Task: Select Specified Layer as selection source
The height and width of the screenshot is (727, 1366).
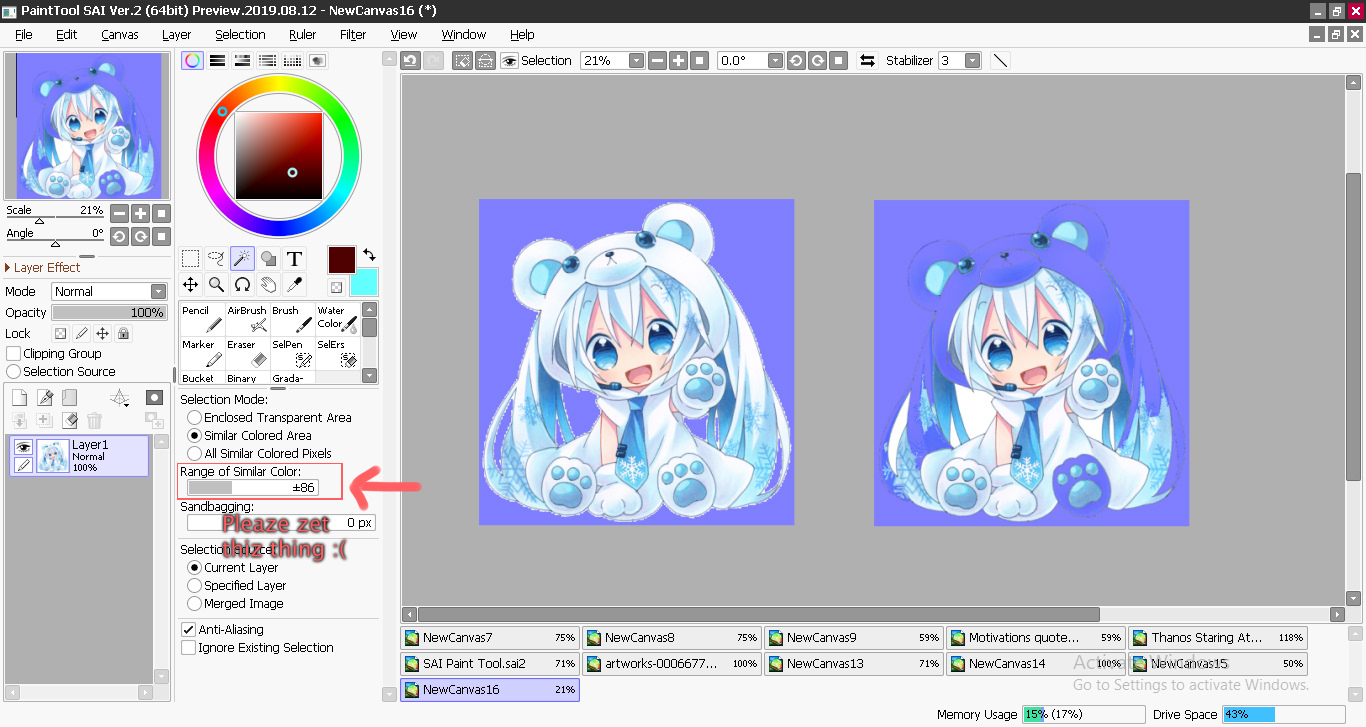Action: (x=194, y=585)
